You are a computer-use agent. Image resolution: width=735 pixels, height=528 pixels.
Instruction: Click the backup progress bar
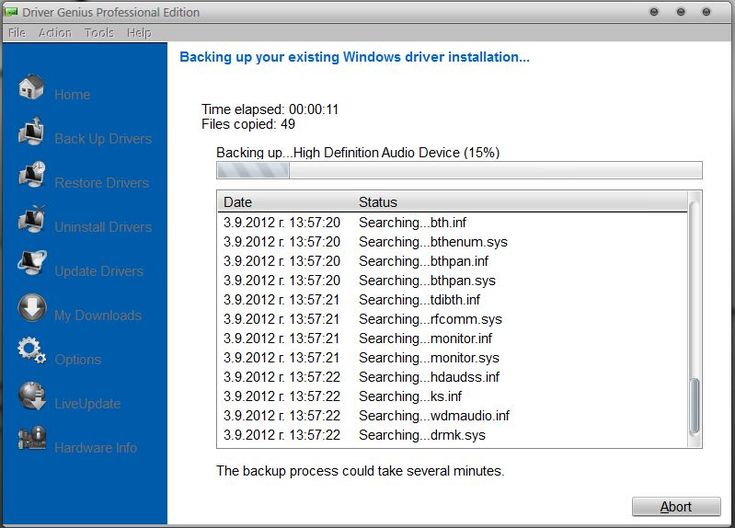point(459,170)
